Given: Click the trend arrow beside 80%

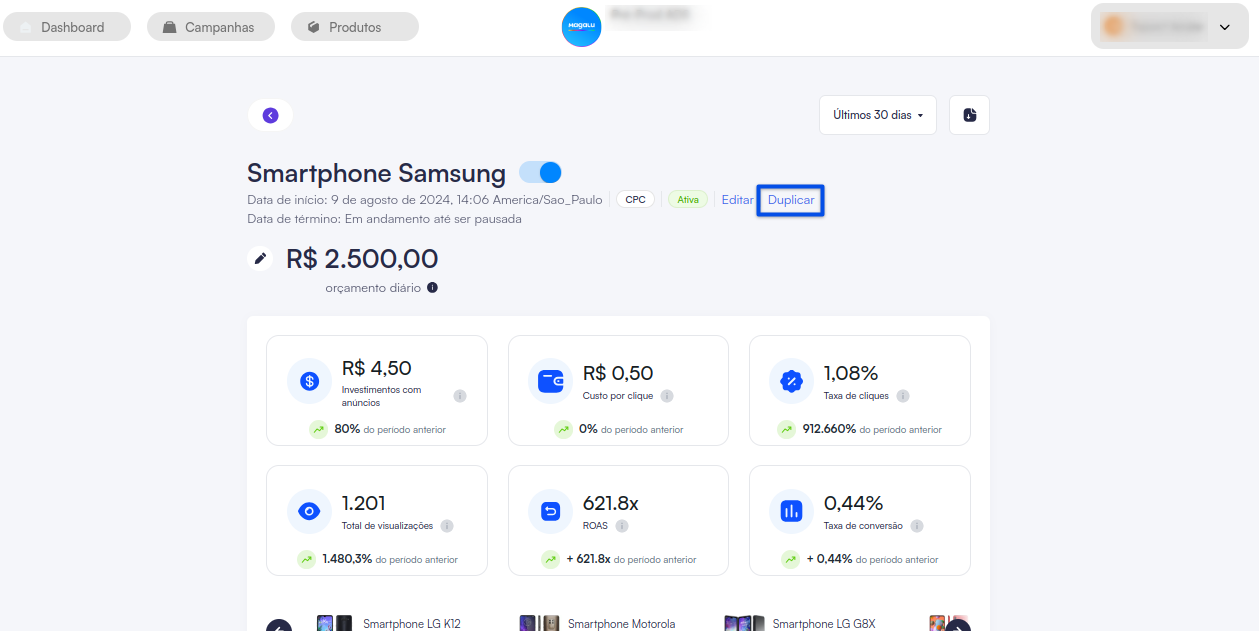Looking at the screenshot, I should click(318, 429).
